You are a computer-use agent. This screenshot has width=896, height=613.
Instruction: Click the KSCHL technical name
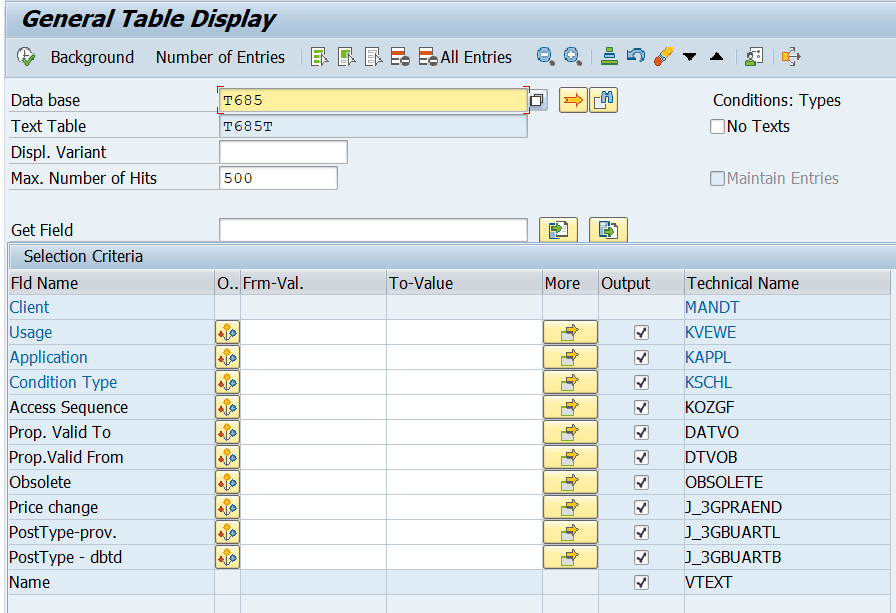708,382
